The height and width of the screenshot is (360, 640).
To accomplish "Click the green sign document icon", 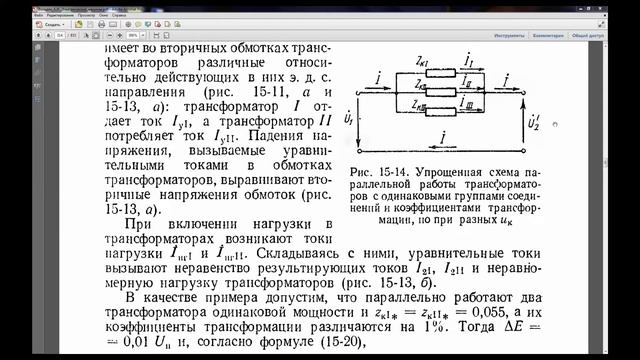I will [x=177, y=24].
